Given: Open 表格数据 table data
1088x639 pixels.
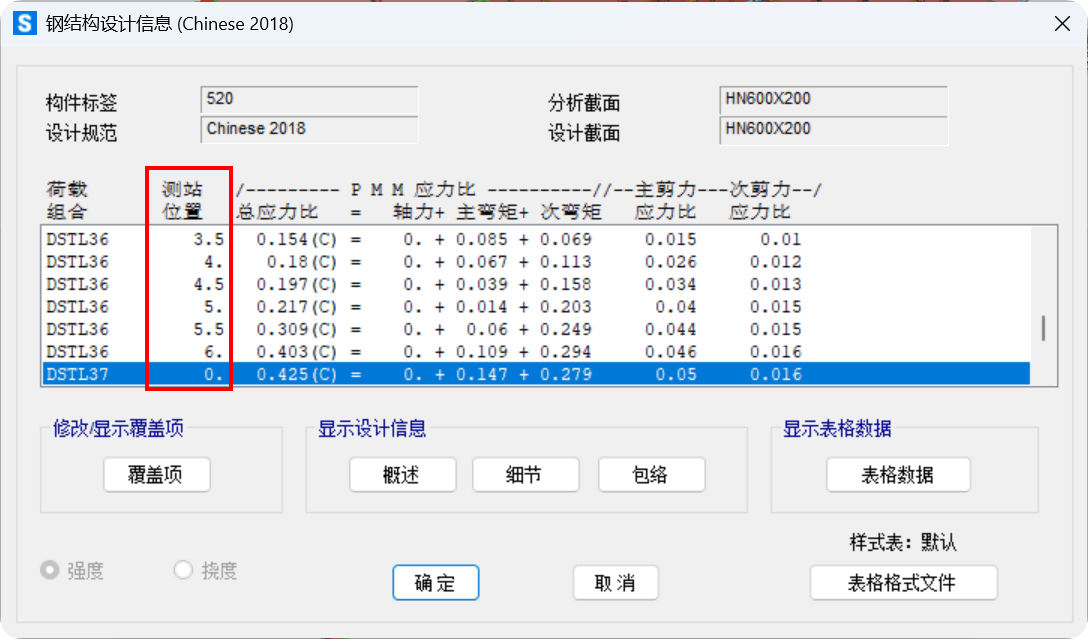Looking at the screenshot, I should coord(897,475).
